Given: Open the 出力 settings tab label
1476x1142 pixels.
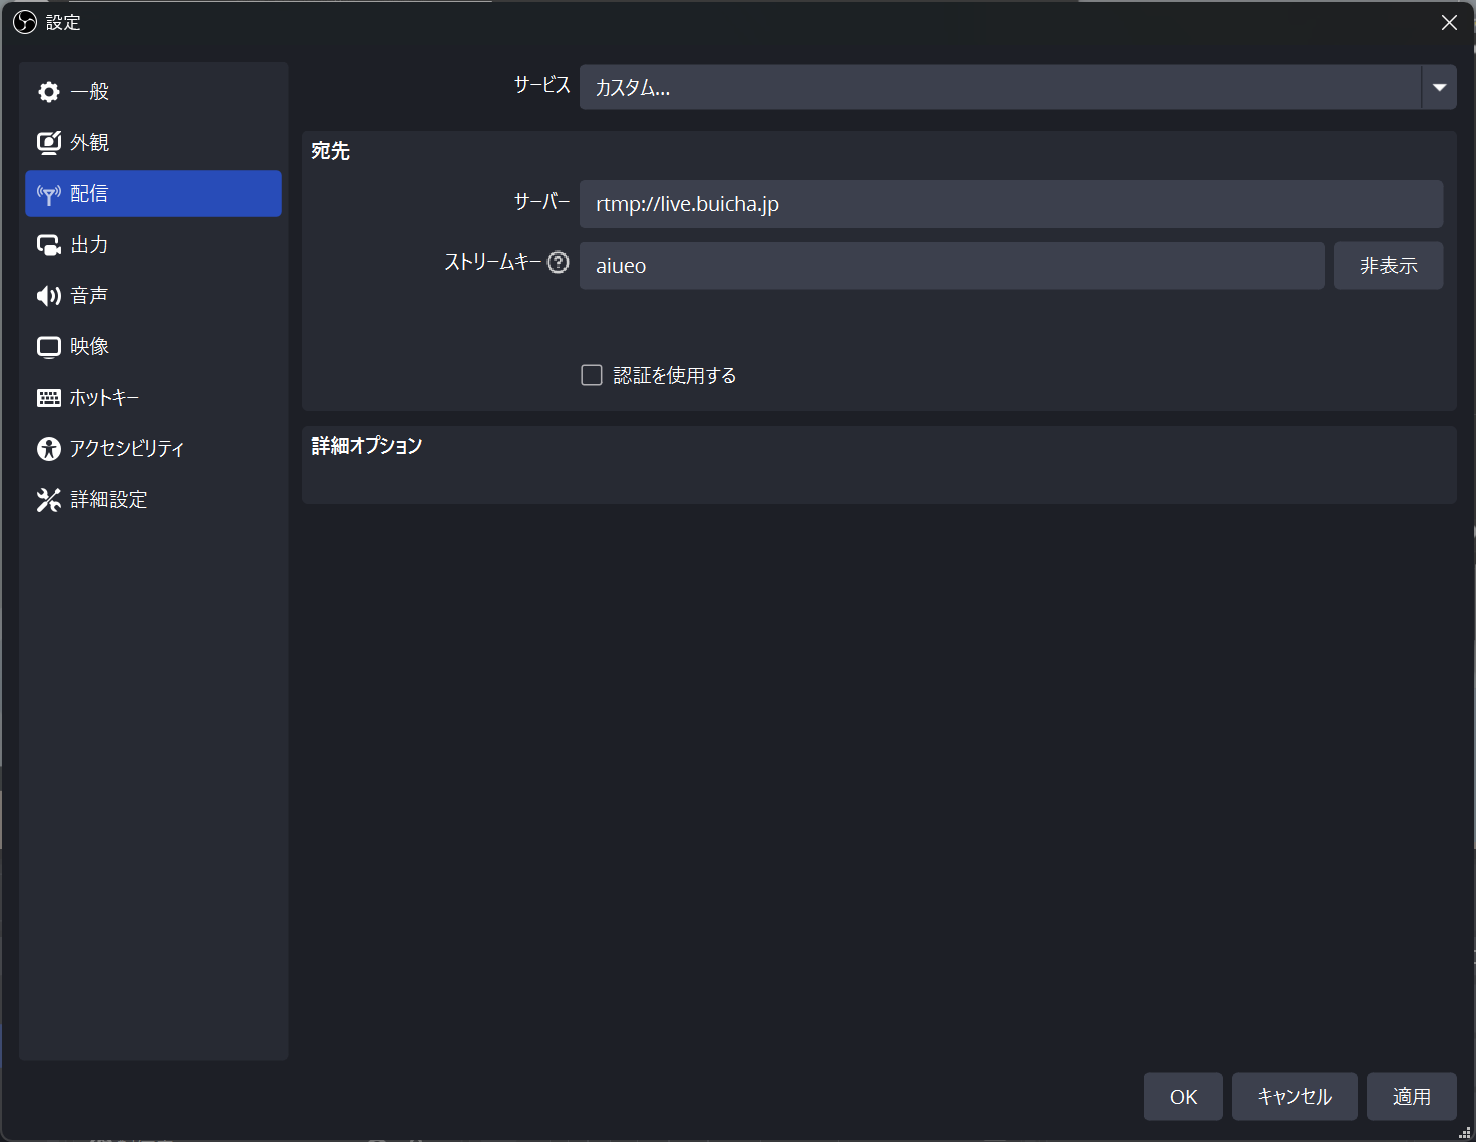Looking at the screenshot, I should (90, 245).
